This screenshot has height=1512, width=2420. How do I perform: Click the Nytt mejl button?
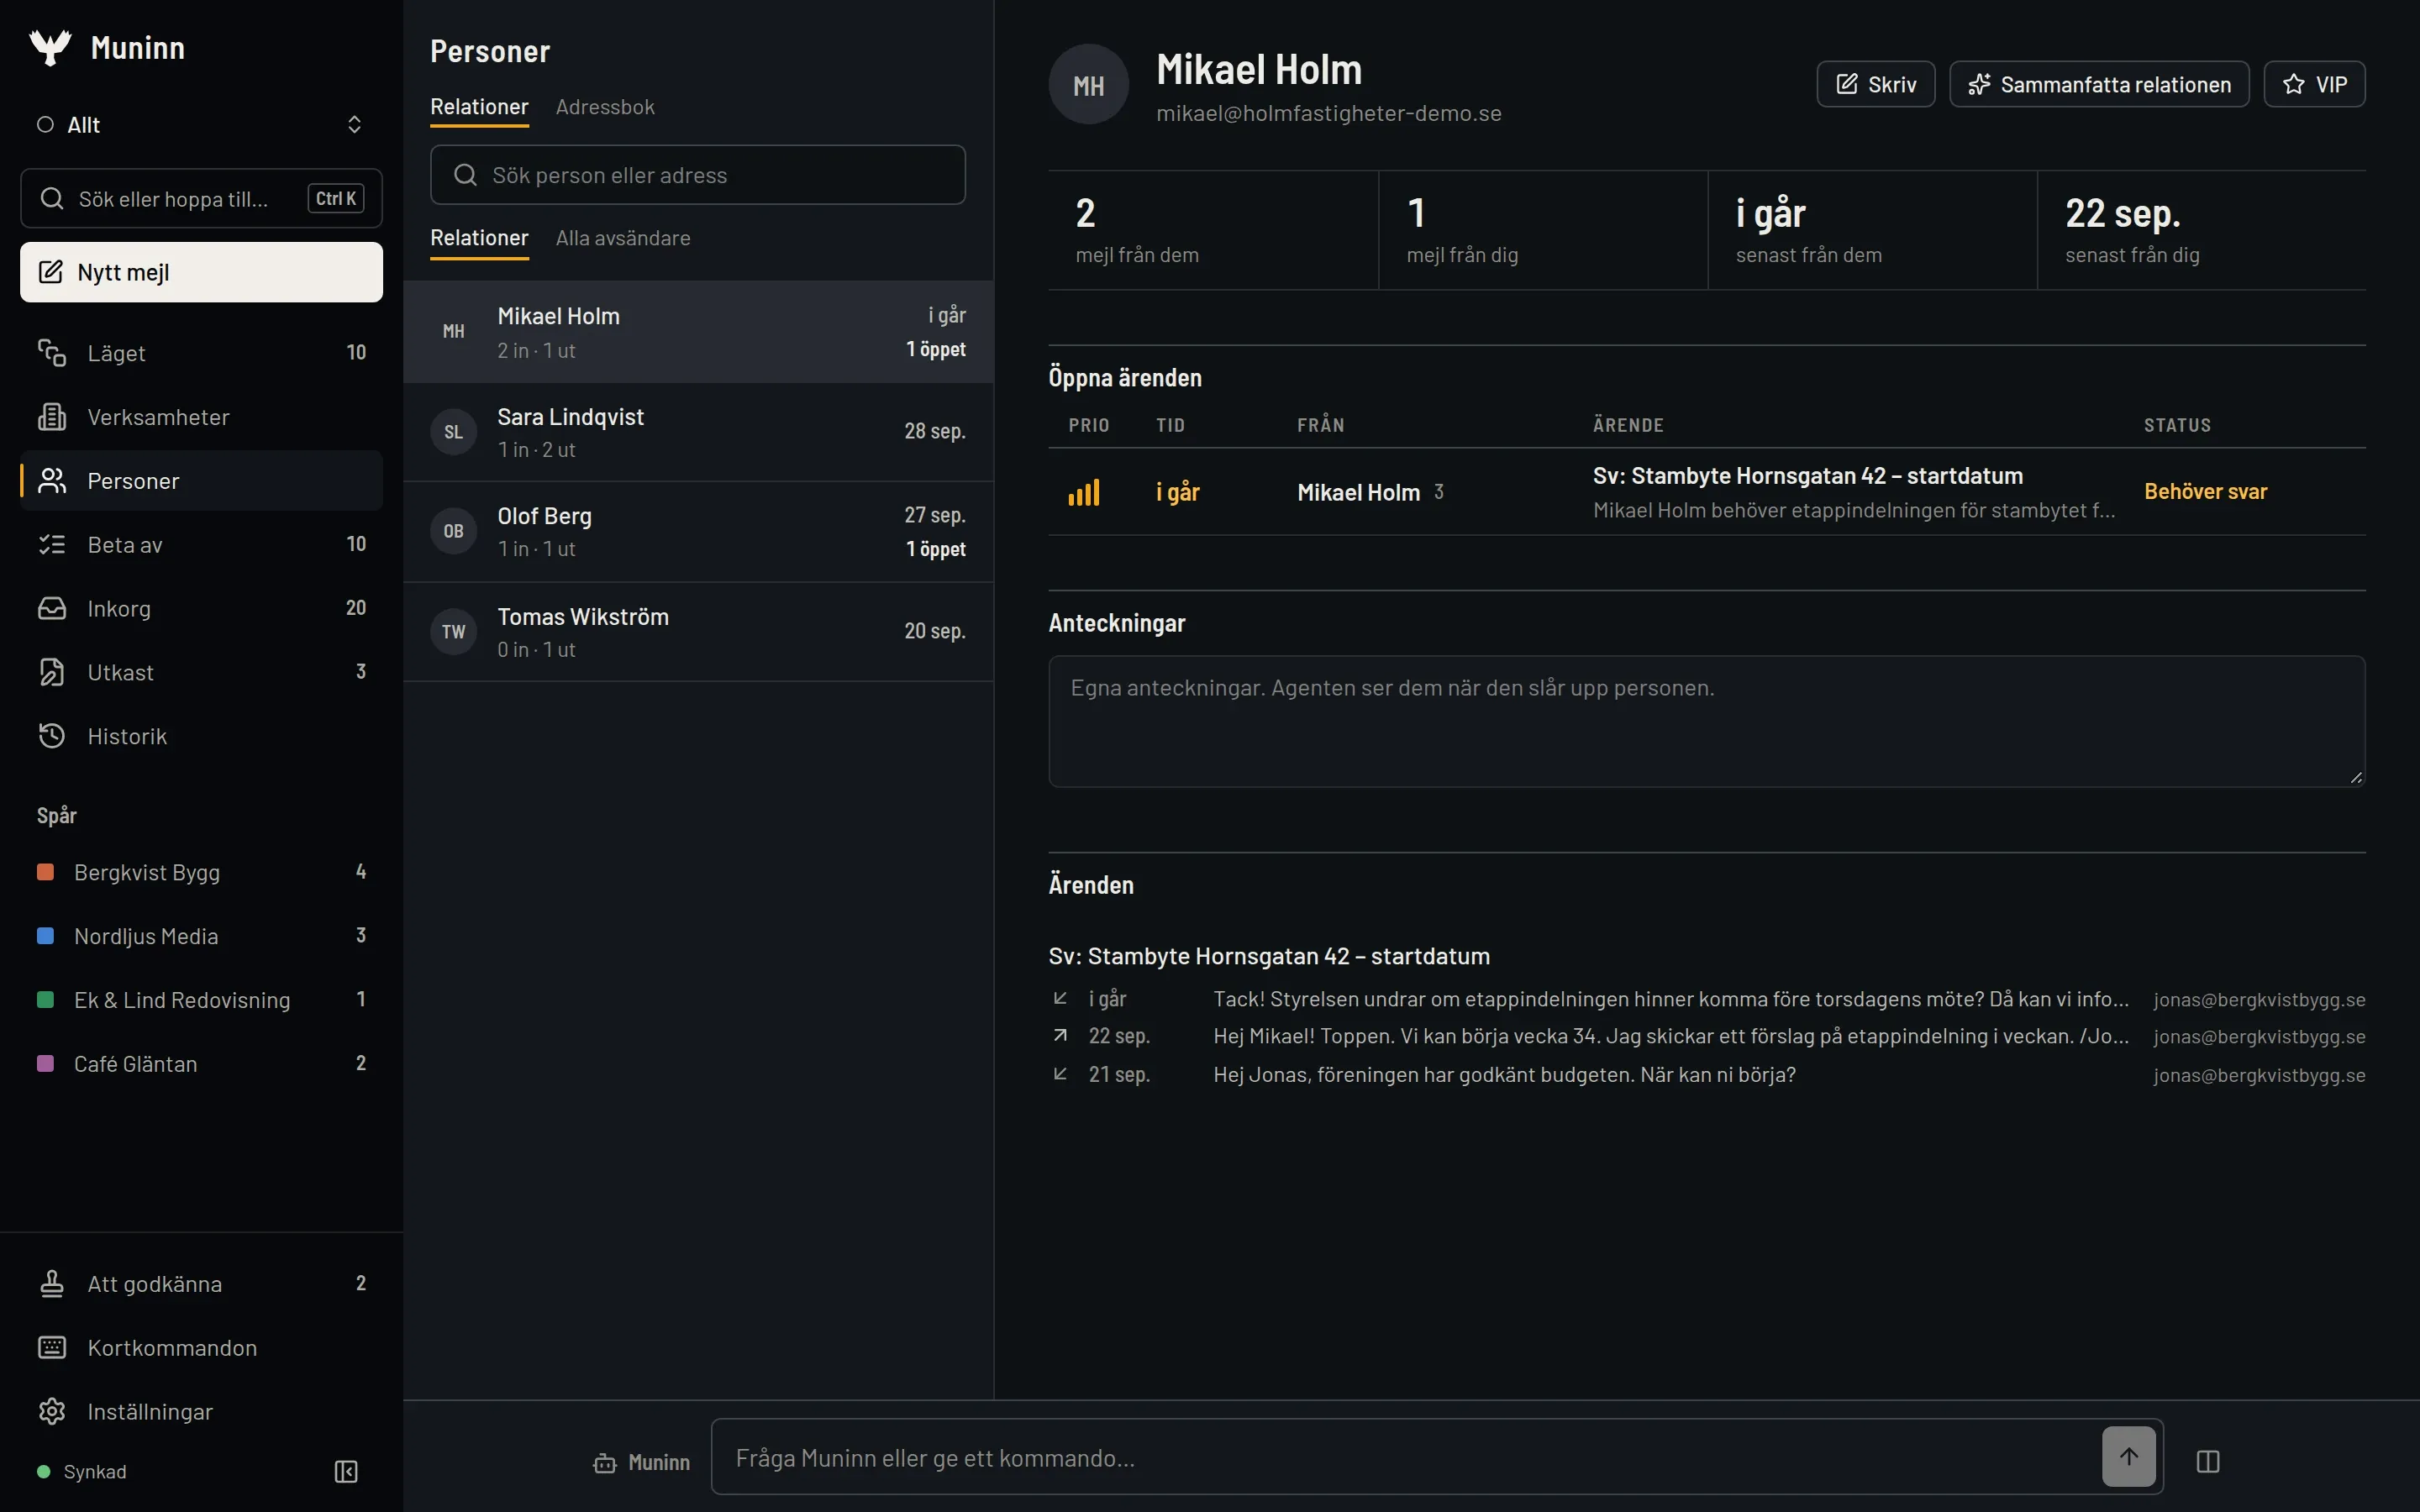(201, 272)
